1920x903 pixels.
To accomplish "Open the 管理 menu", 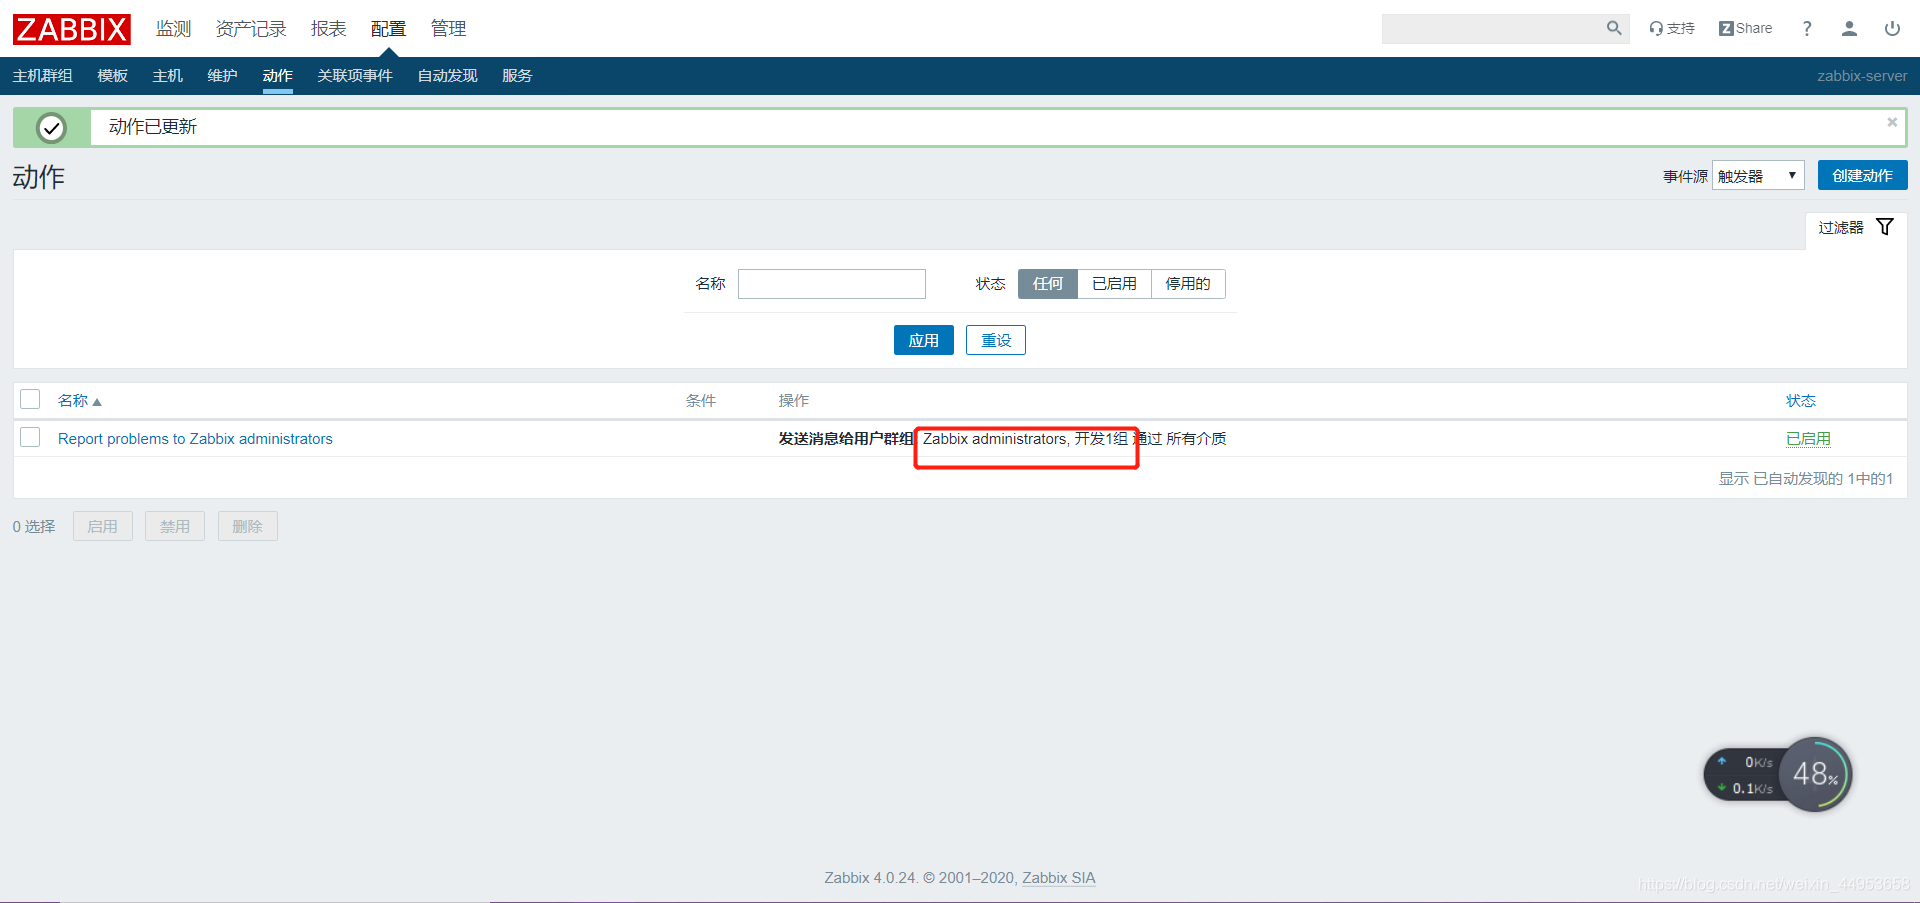I will pos(448,29).
